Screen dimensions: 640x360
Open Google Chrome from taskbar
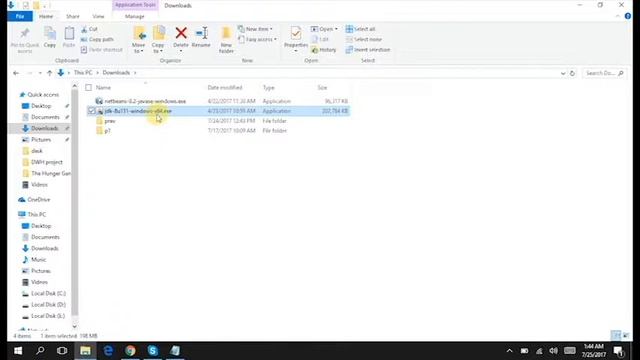point(130,351)
